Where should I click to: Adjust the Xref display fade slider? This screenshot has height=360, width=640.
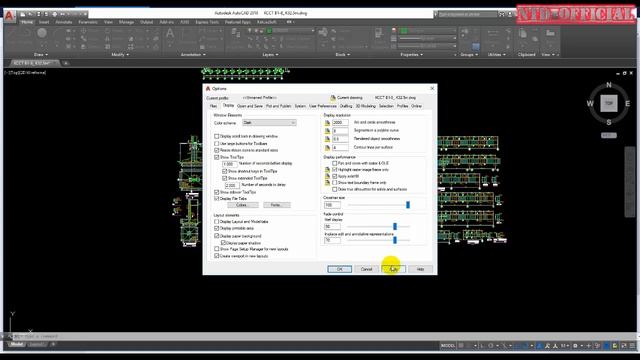395,227
